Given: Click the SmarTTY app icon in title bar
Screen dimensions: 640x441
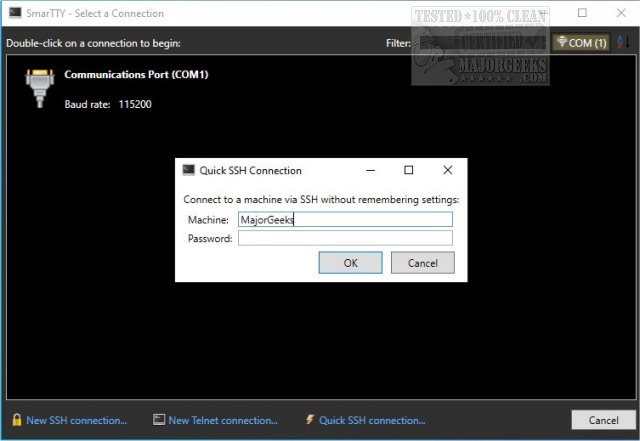Looking at the screenshot, I should (15, 13).
